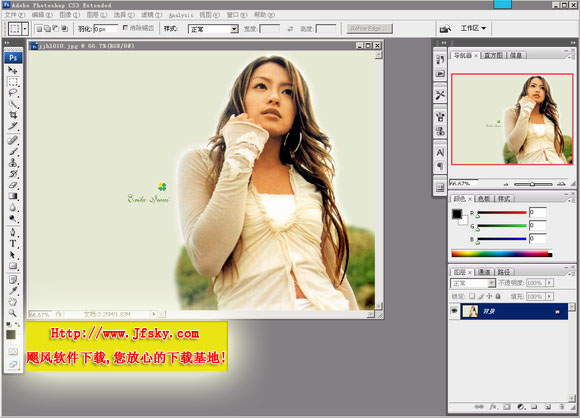Select the Eraser tool
Viewport: 580px width, 418px height.
[13, 185]
